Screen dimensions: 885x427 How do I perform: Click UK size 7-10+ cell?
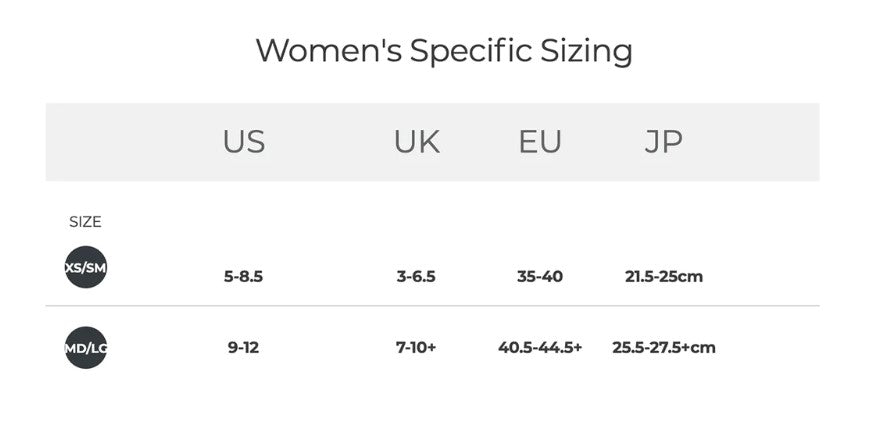[x=416, y=347]
